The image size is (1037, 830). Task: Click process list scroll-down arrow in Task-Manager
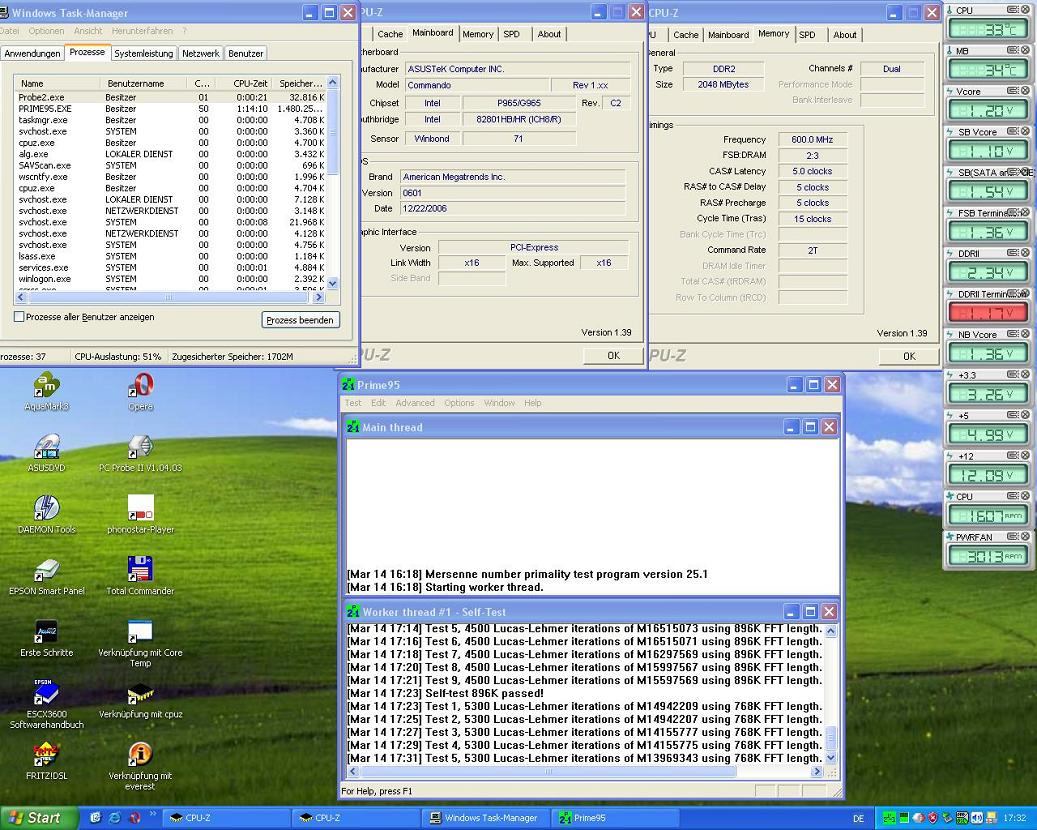tap(333, 283)
